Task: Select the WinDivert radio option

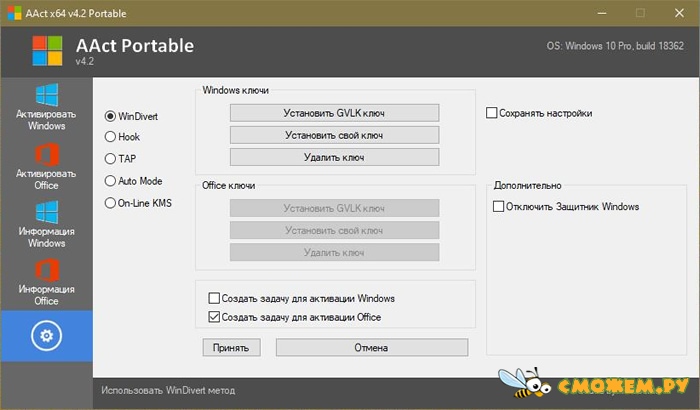Action: pyautogui.click(x=131, y=116)
